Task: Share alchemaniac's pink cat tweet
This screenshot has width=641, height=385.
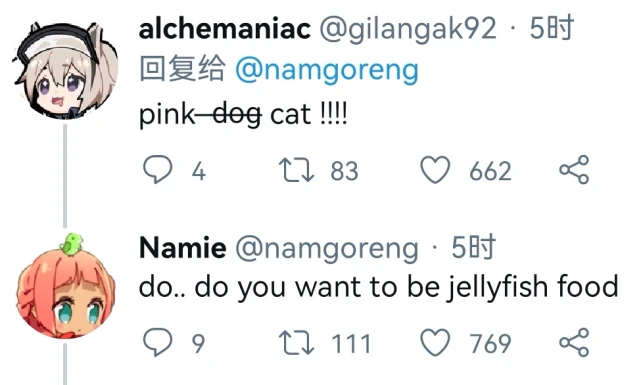Action: tap(574, 170)
